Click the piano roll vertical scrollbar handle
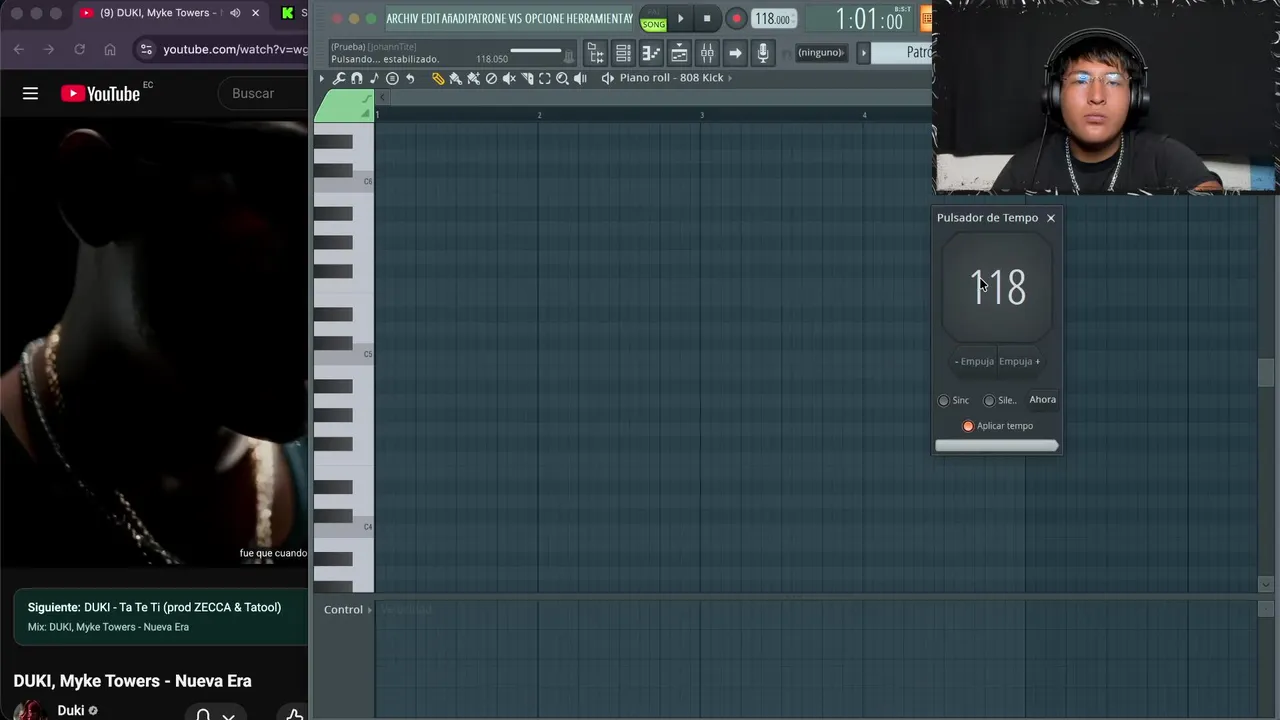Image resolution: width=1280 pixels, height=720 pixels. coord(1266,373)
